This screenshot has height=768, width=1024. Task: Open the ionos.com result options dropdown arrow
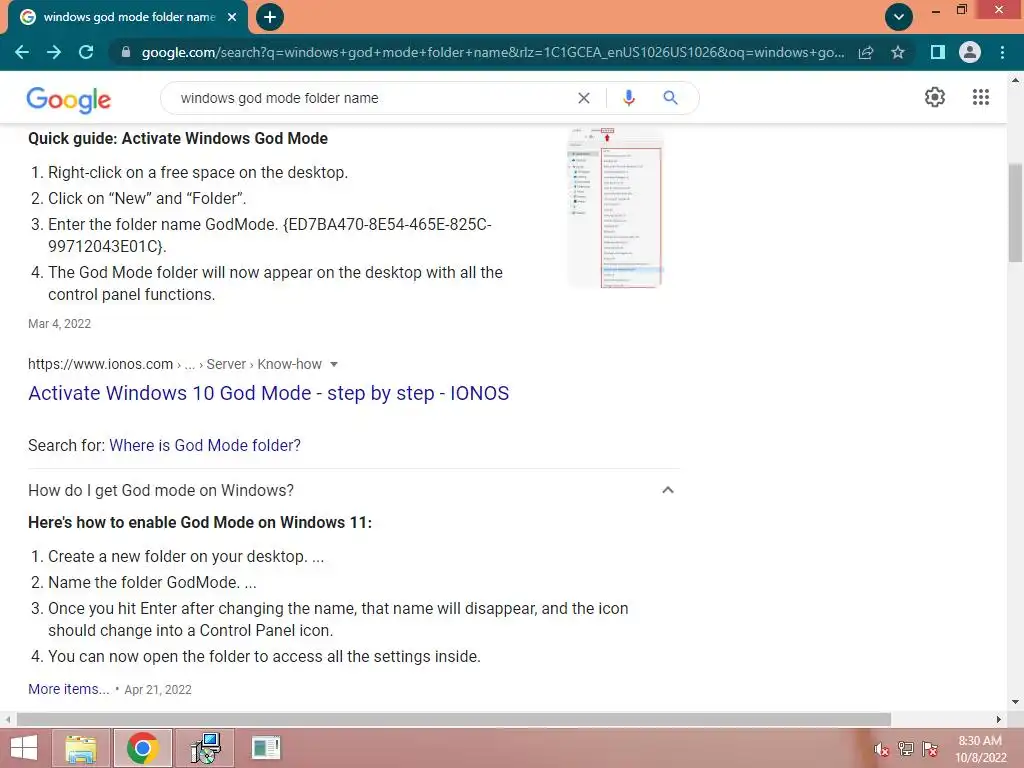click(x=334, y=364)
